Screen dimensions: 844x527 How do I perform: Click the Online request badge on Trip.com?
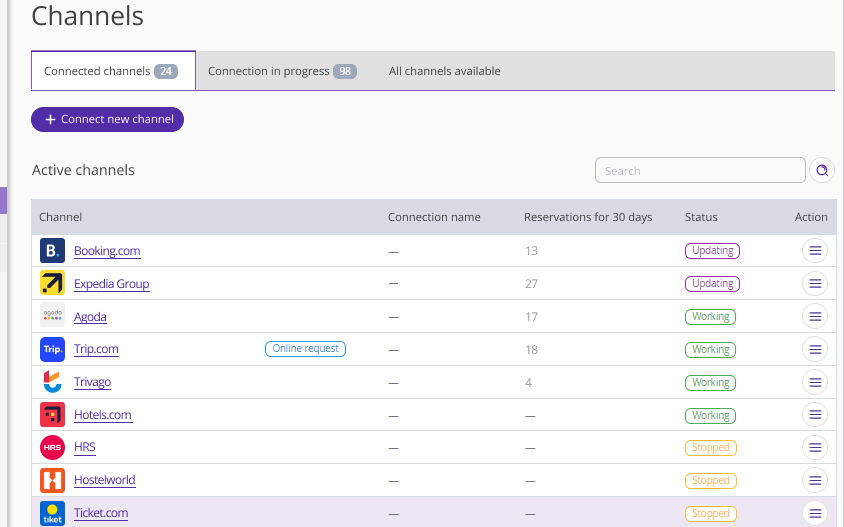(305, 349)
